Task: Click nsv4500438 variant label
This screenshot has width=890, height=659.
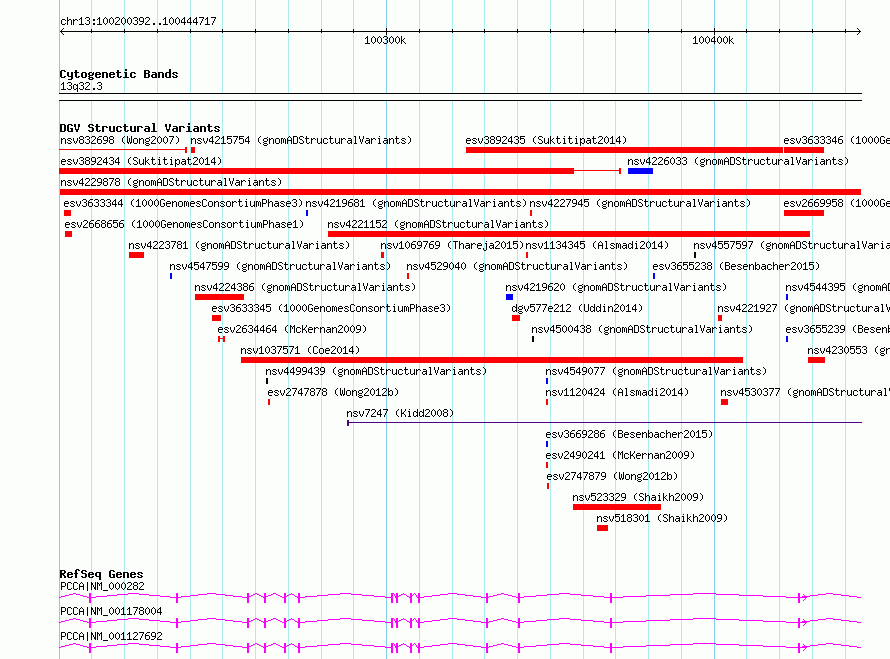Action: coord(643,329)
